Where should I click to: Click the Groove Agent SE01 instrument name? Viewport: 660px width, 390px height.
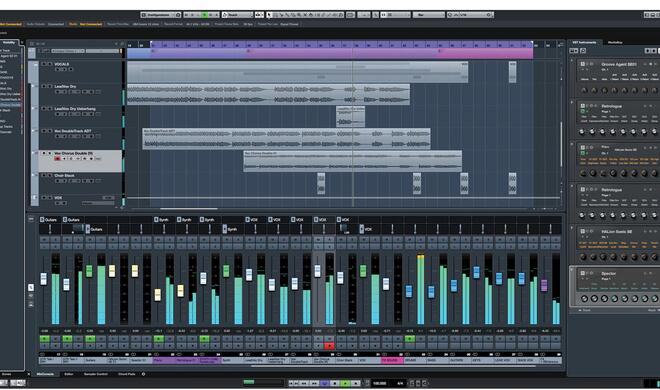pos(618,64)
